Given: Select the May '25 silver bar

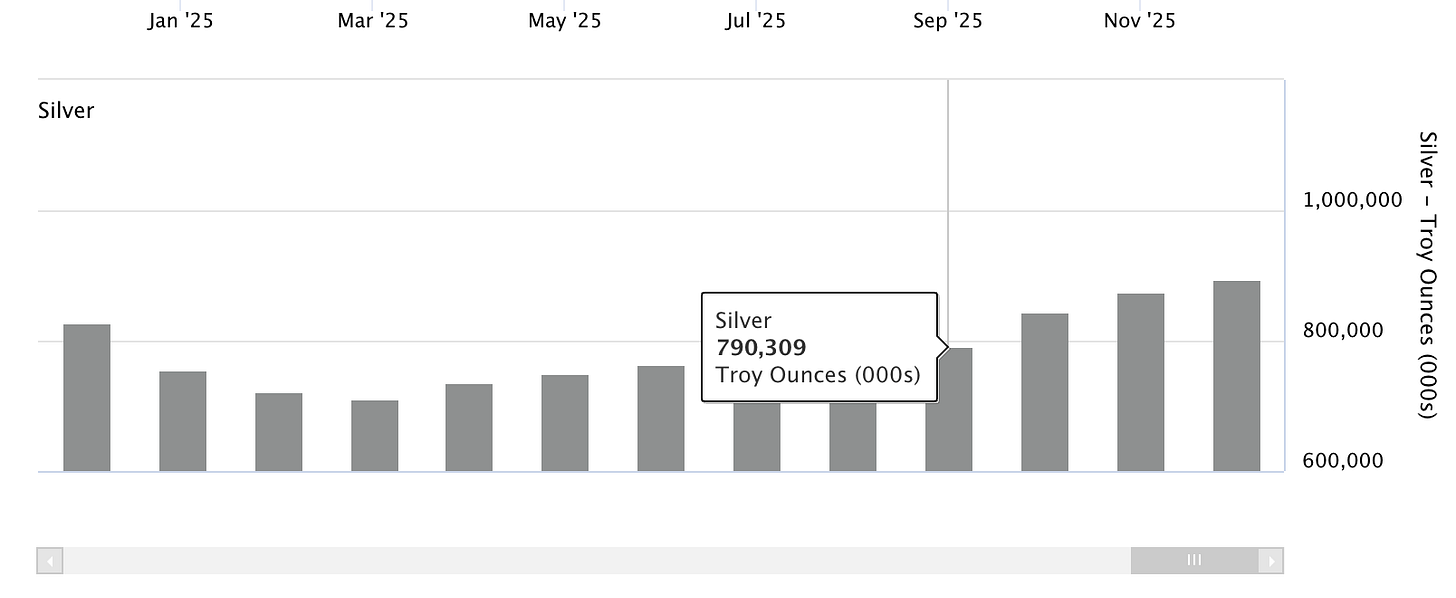Looking at the screenshot, I should (565, 423).
